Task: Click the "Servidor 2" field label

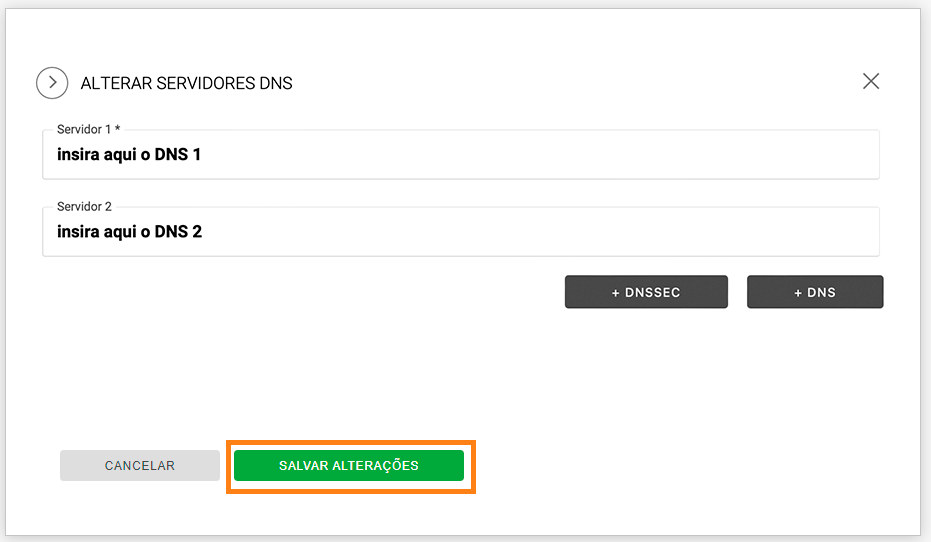Action: pyautogui.click(x=85, y=207)
